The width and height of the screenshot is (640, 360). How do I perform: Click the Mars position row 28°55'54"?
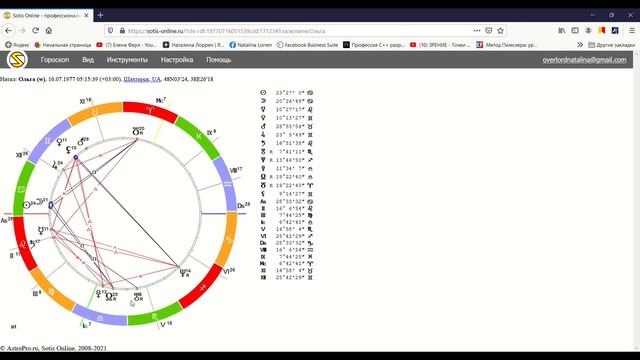(x=287, y=126)
